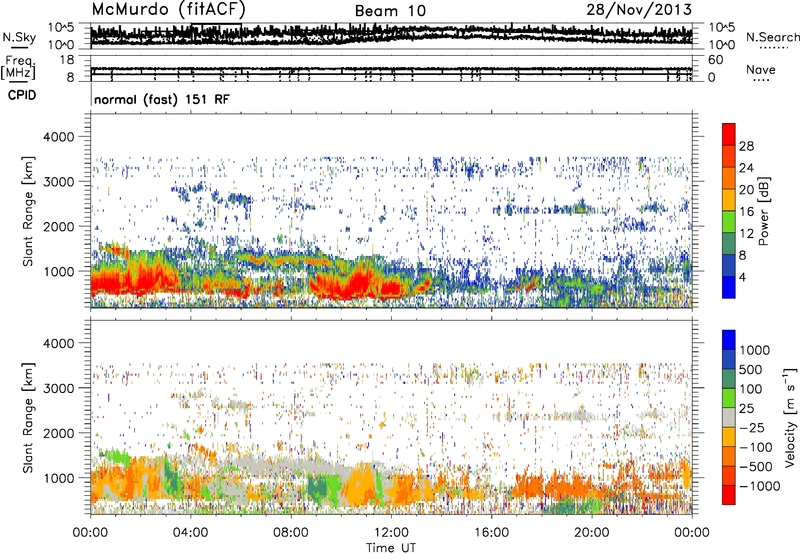Click the 'Power [dB]' colorbar label

click(763, 211)
